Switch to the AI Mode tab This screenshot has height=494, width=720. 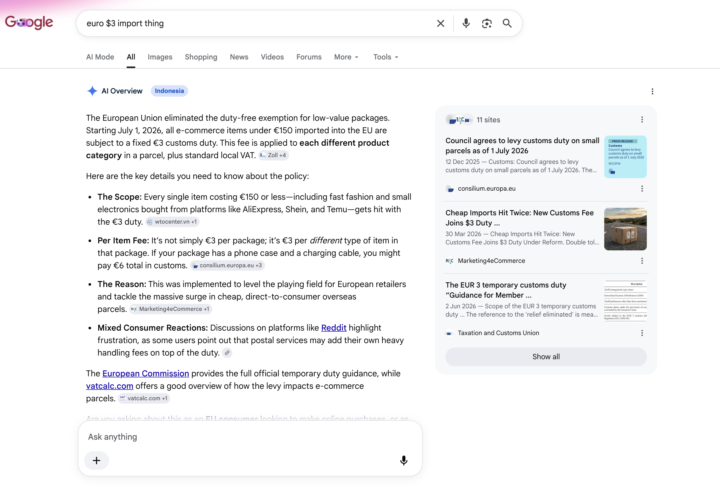pos(100,57)
